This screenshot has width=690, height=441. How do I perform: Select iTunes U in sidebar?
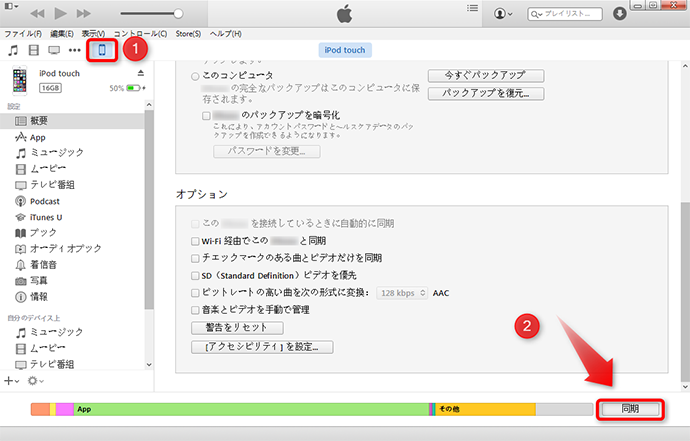click(x=72, y=217)
